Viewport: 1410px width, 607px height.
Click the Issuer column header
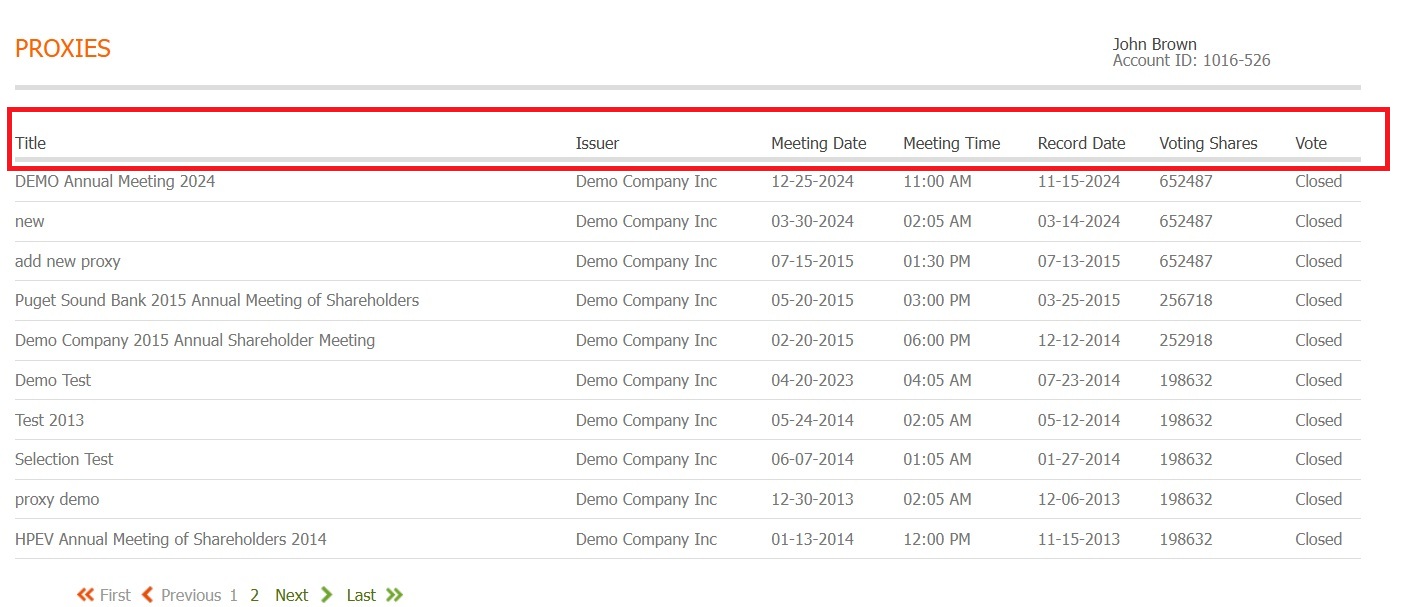(597, 143)
